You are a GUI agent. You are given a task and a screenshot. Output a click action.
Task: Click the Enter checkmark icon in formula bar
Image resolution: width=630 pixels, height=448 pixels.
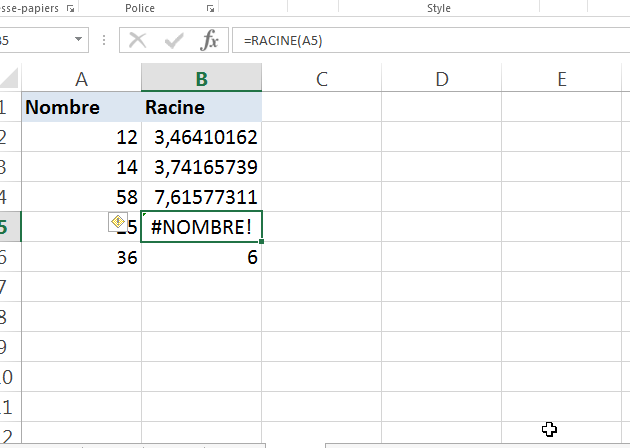[174, 41]
